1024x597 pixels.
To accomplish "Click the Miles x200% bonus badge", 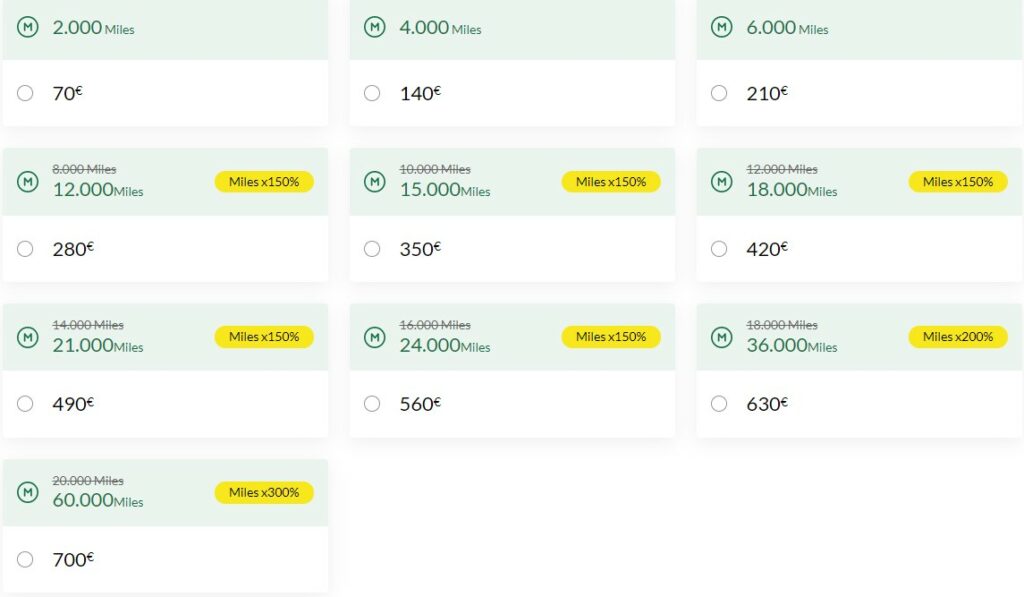I will (x=957, y=337).
